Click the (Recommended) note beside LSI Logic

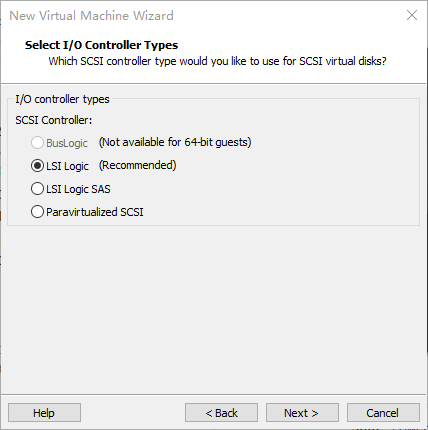pyautogui.click(x=138, y=165)
